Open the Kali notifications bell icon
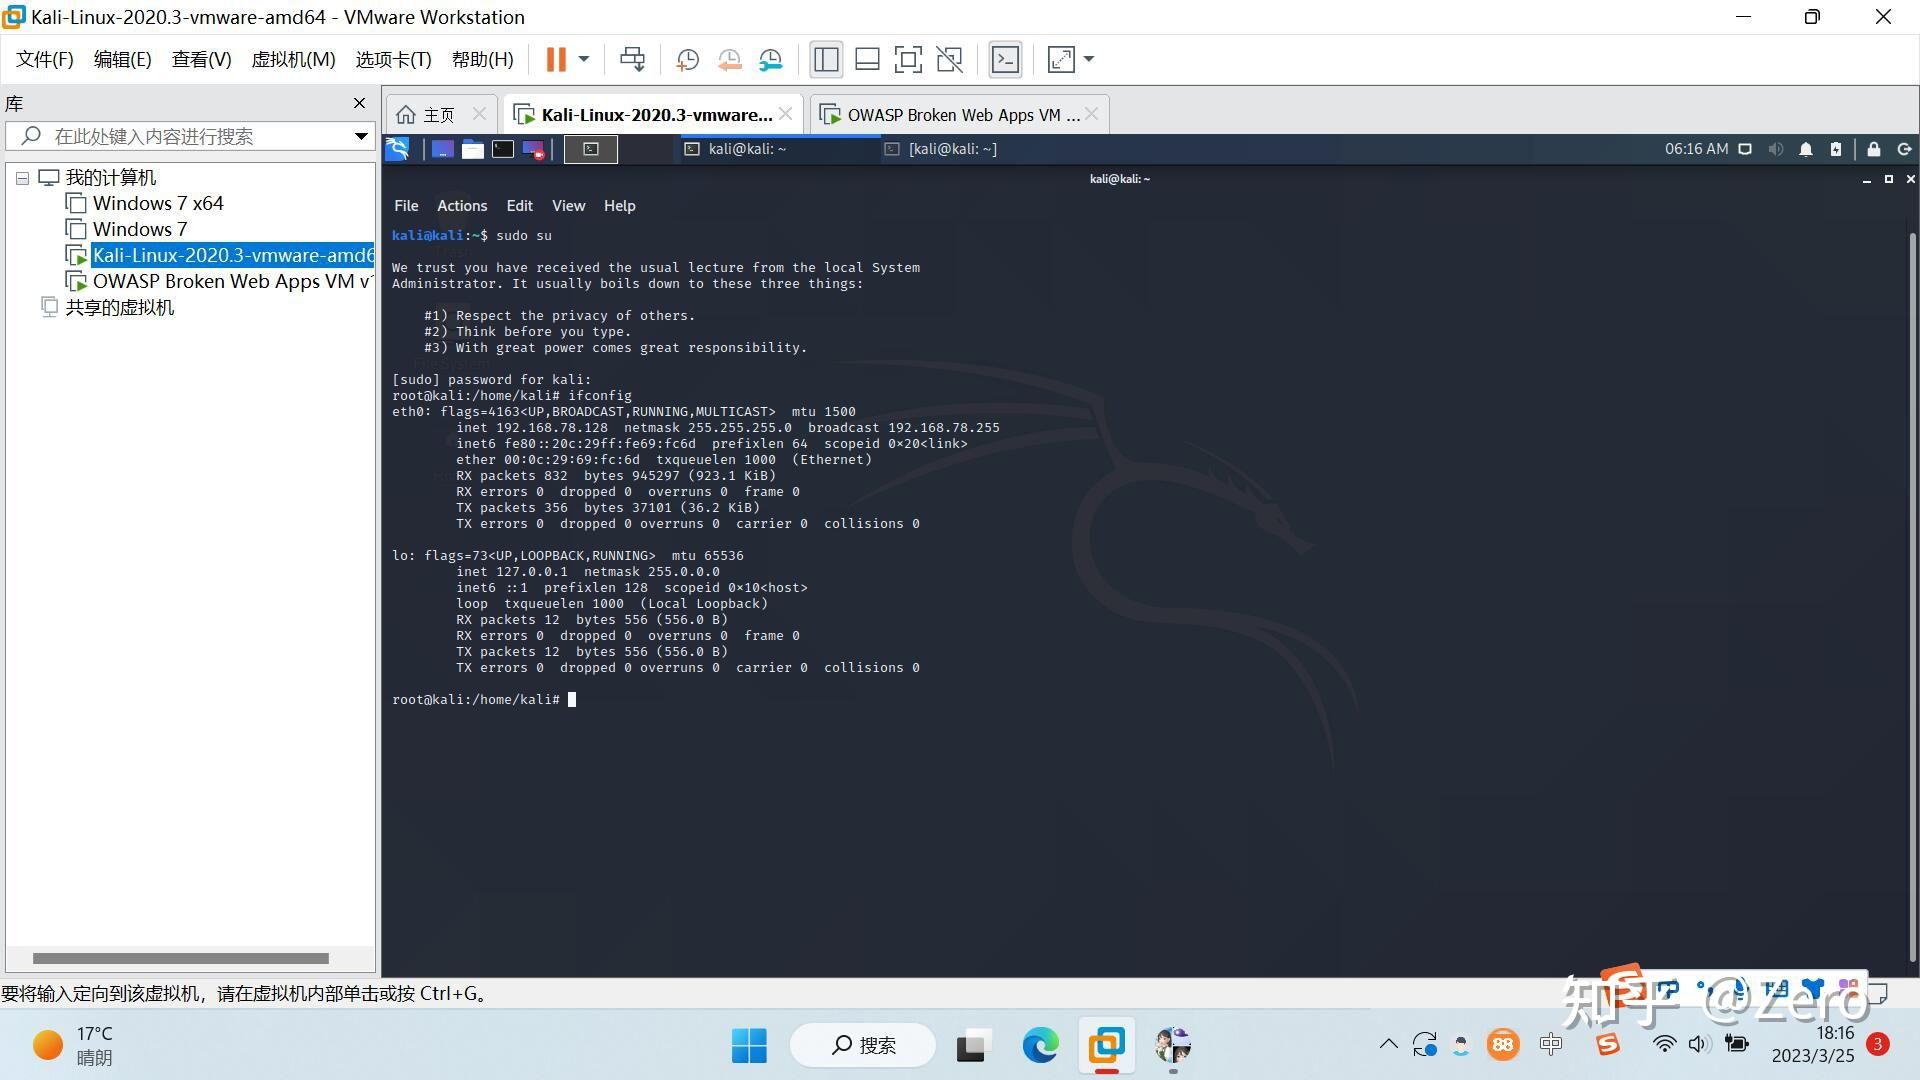Screen dimensions: 1920x1080 tap(1806, 149)
